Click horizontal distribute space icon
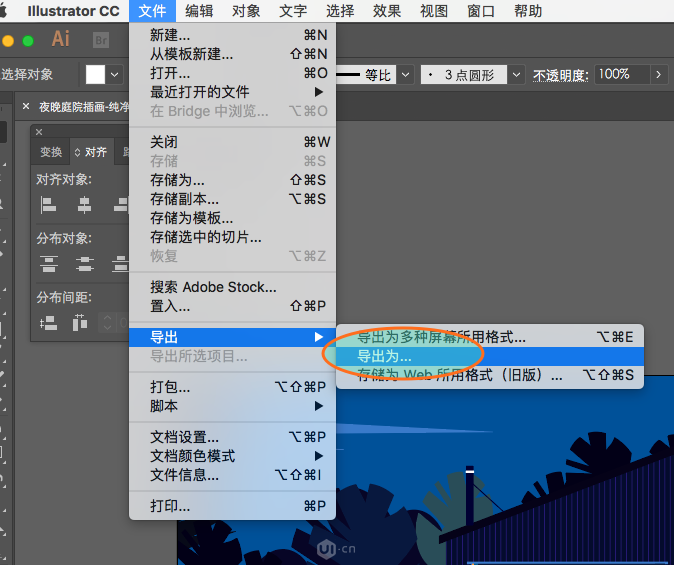Viewport: 674px width, 565px height. point(80,322)
